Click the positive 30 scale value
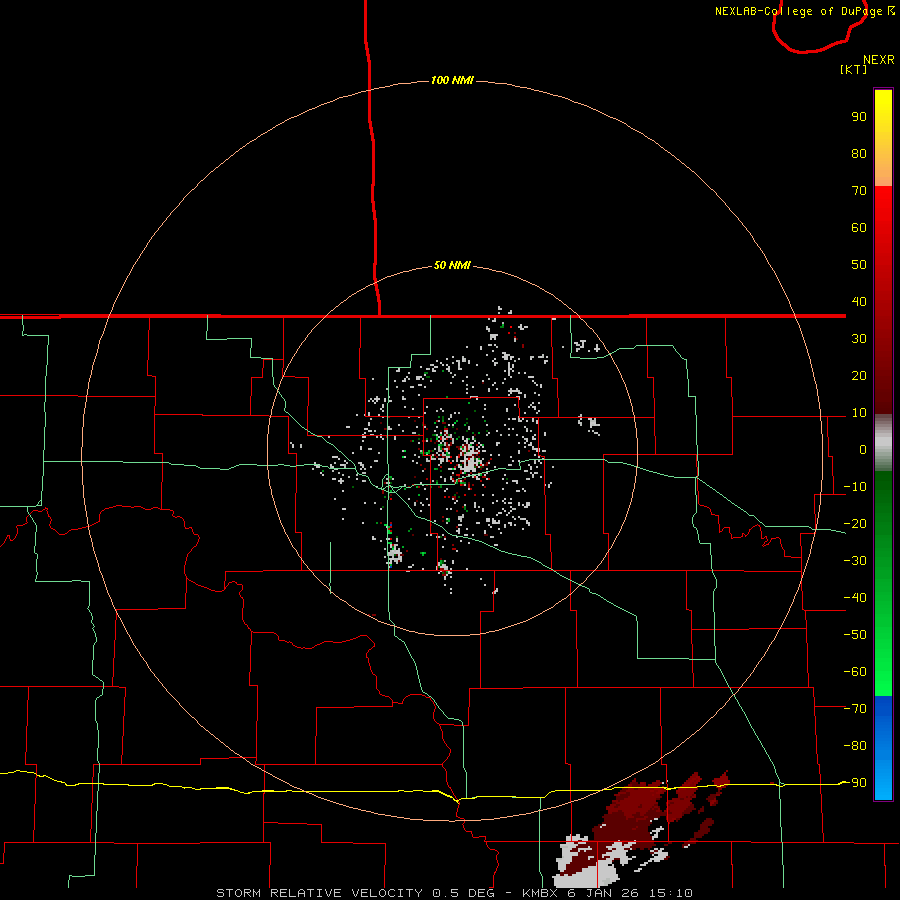The height and width of the screenshot is (900, 900). (x=859, y=339)
